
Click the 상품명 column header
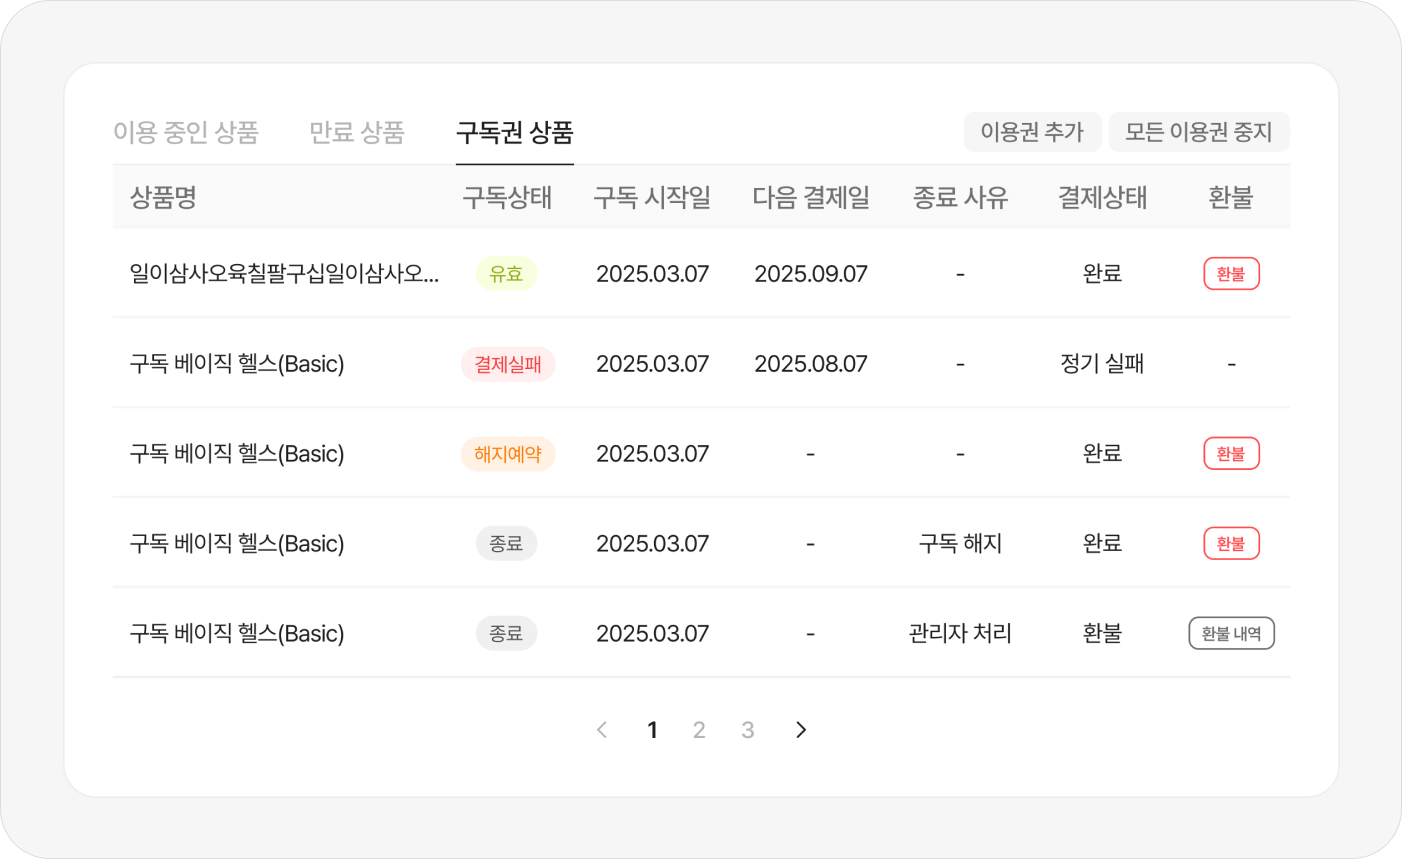(163, 198)
